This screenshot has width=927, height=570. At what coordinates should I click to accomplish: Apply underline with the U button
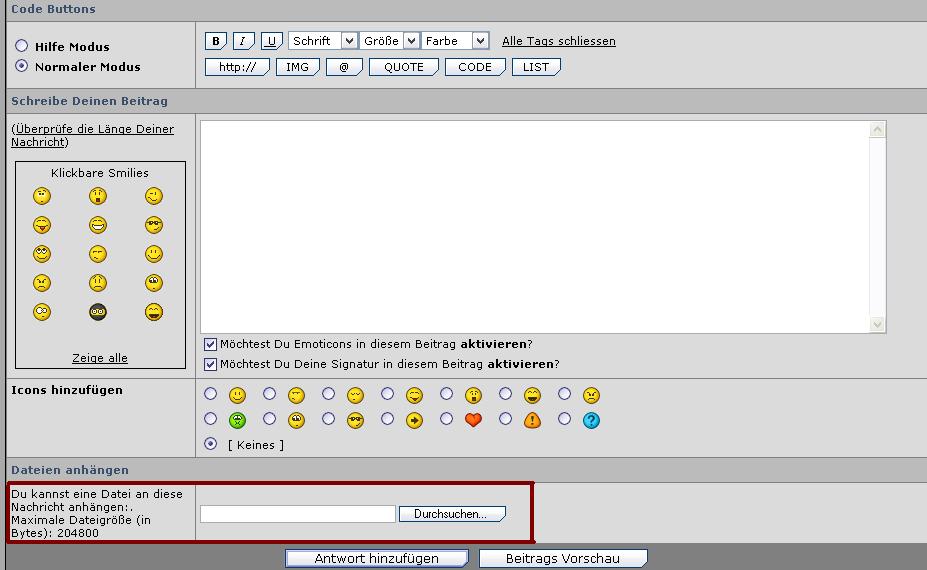(271, 41)
